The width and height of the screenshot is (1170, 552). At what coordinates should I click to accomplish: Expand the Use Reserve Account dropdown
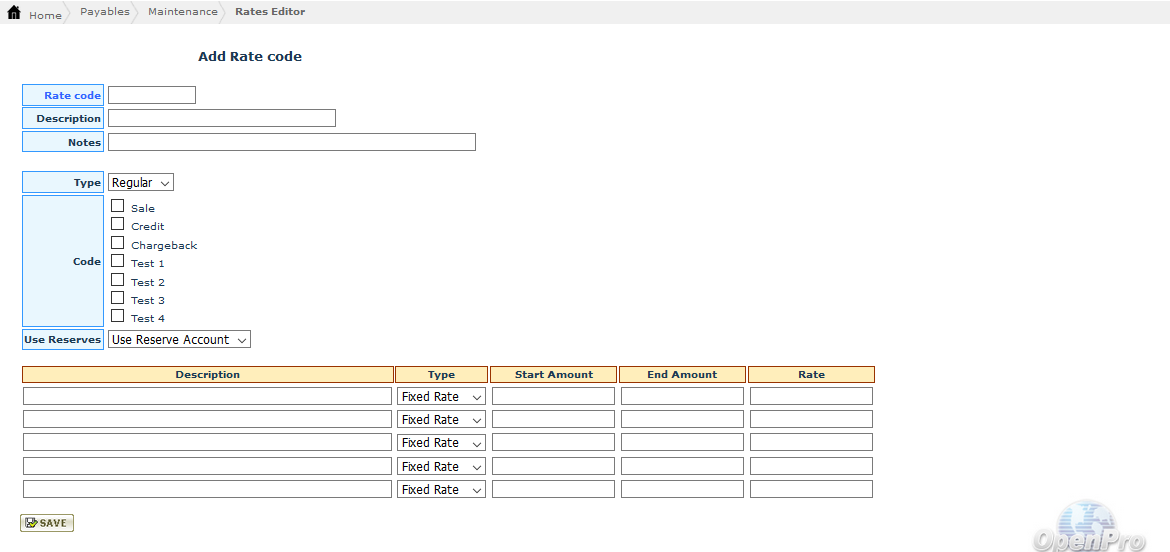tap(179, 340)
